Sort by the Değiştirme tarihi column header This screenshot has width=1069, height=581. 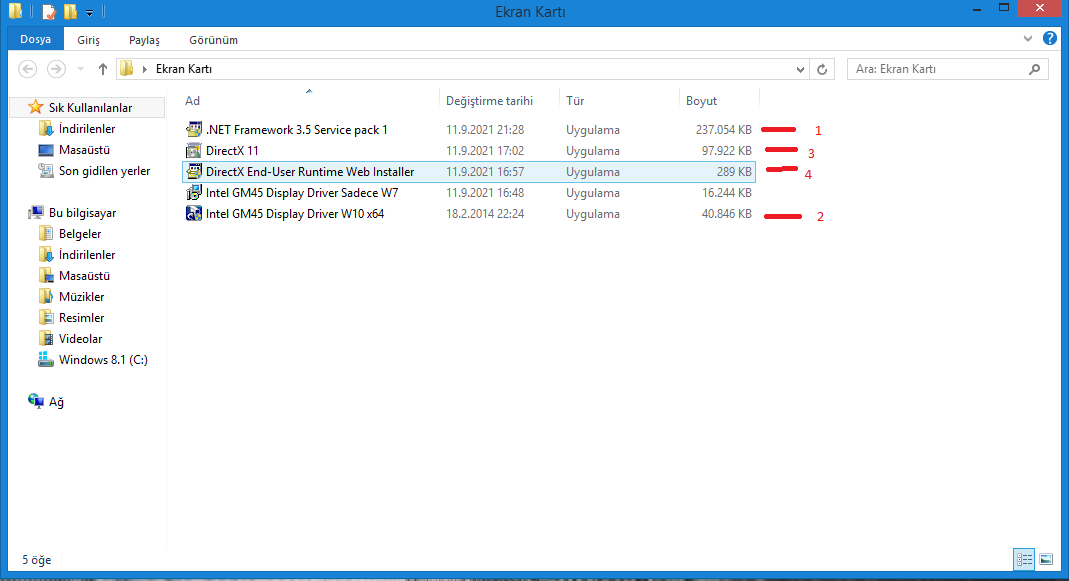[490, 101]
